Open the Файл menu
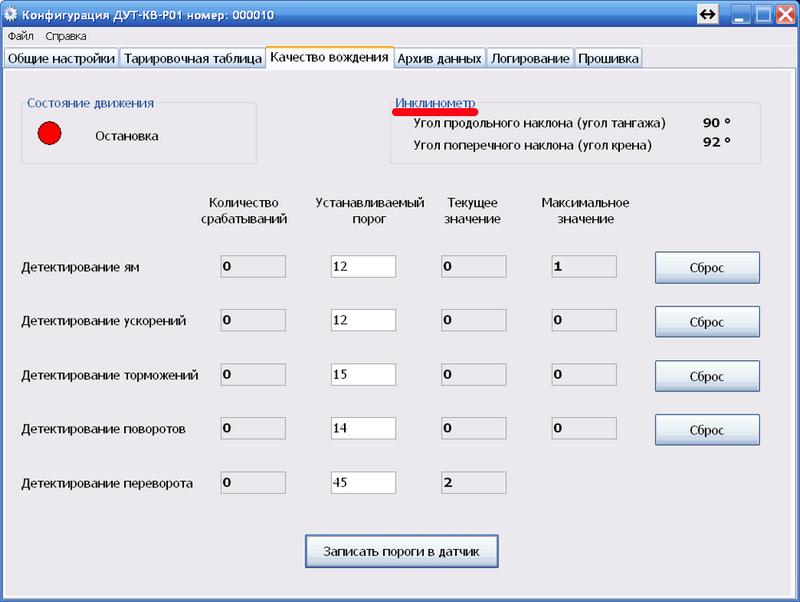 [x=20, y=36]
